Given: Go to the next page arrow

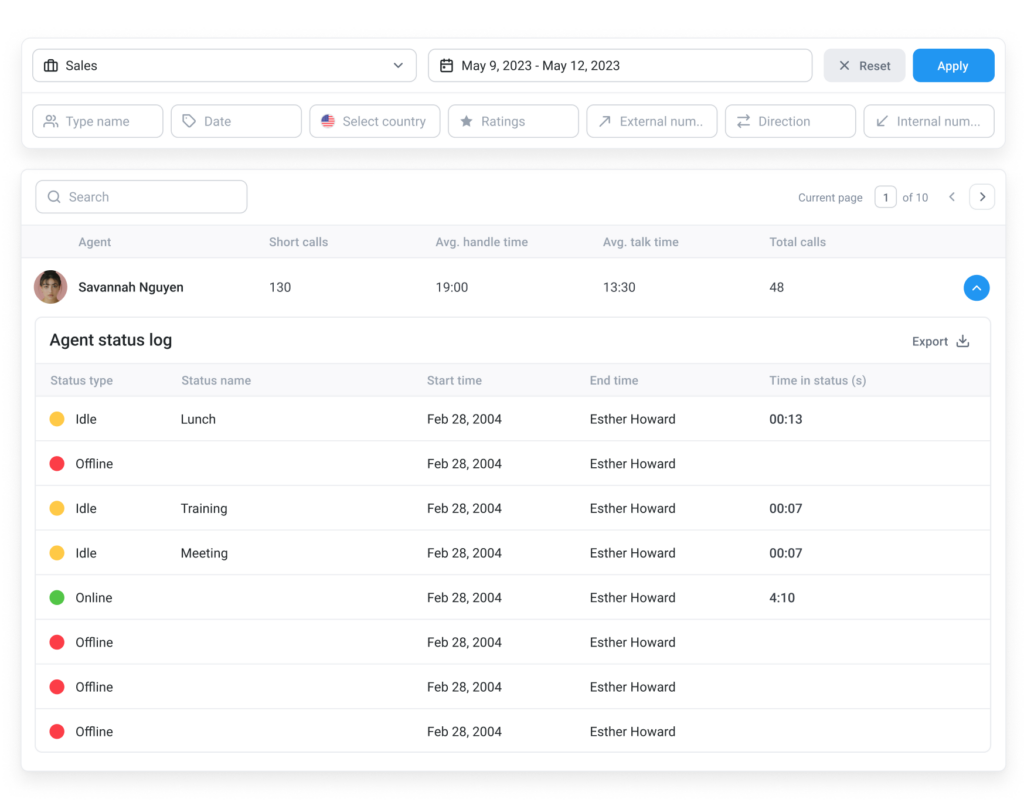Looking at the screenshot, I should click(982, 197).
